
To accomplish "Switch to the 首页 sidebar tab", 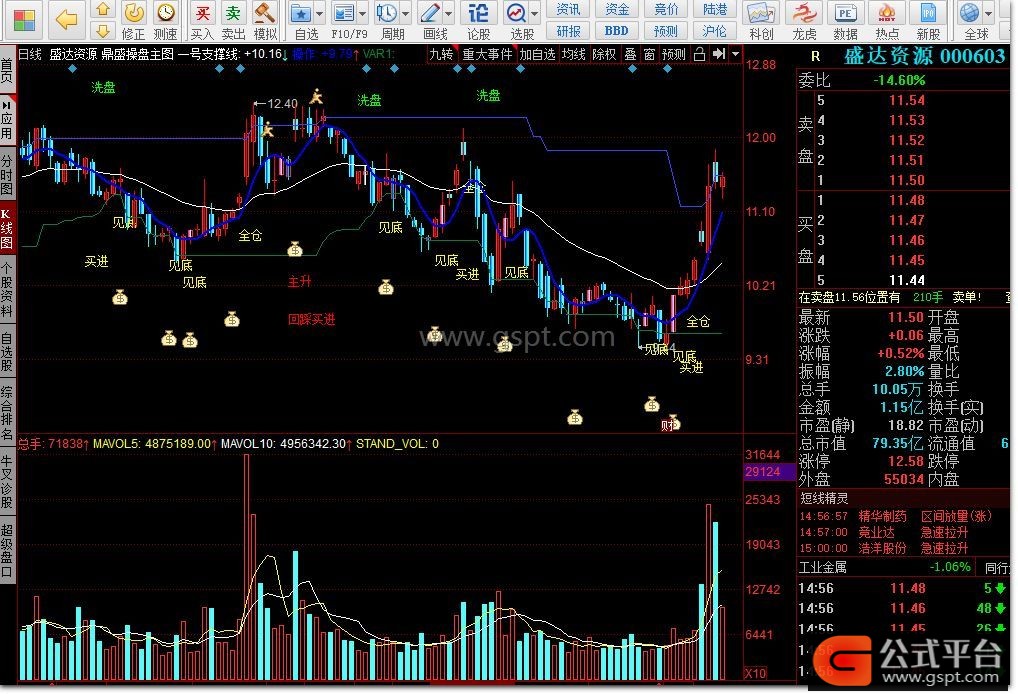I will 7,71.
